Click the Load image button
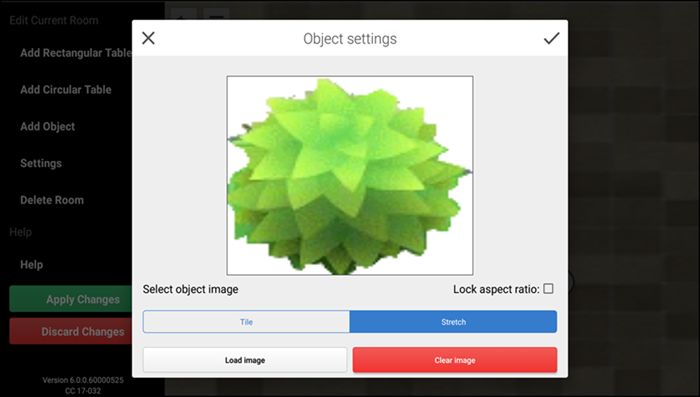700x397 pixels. tap(245, 360)
